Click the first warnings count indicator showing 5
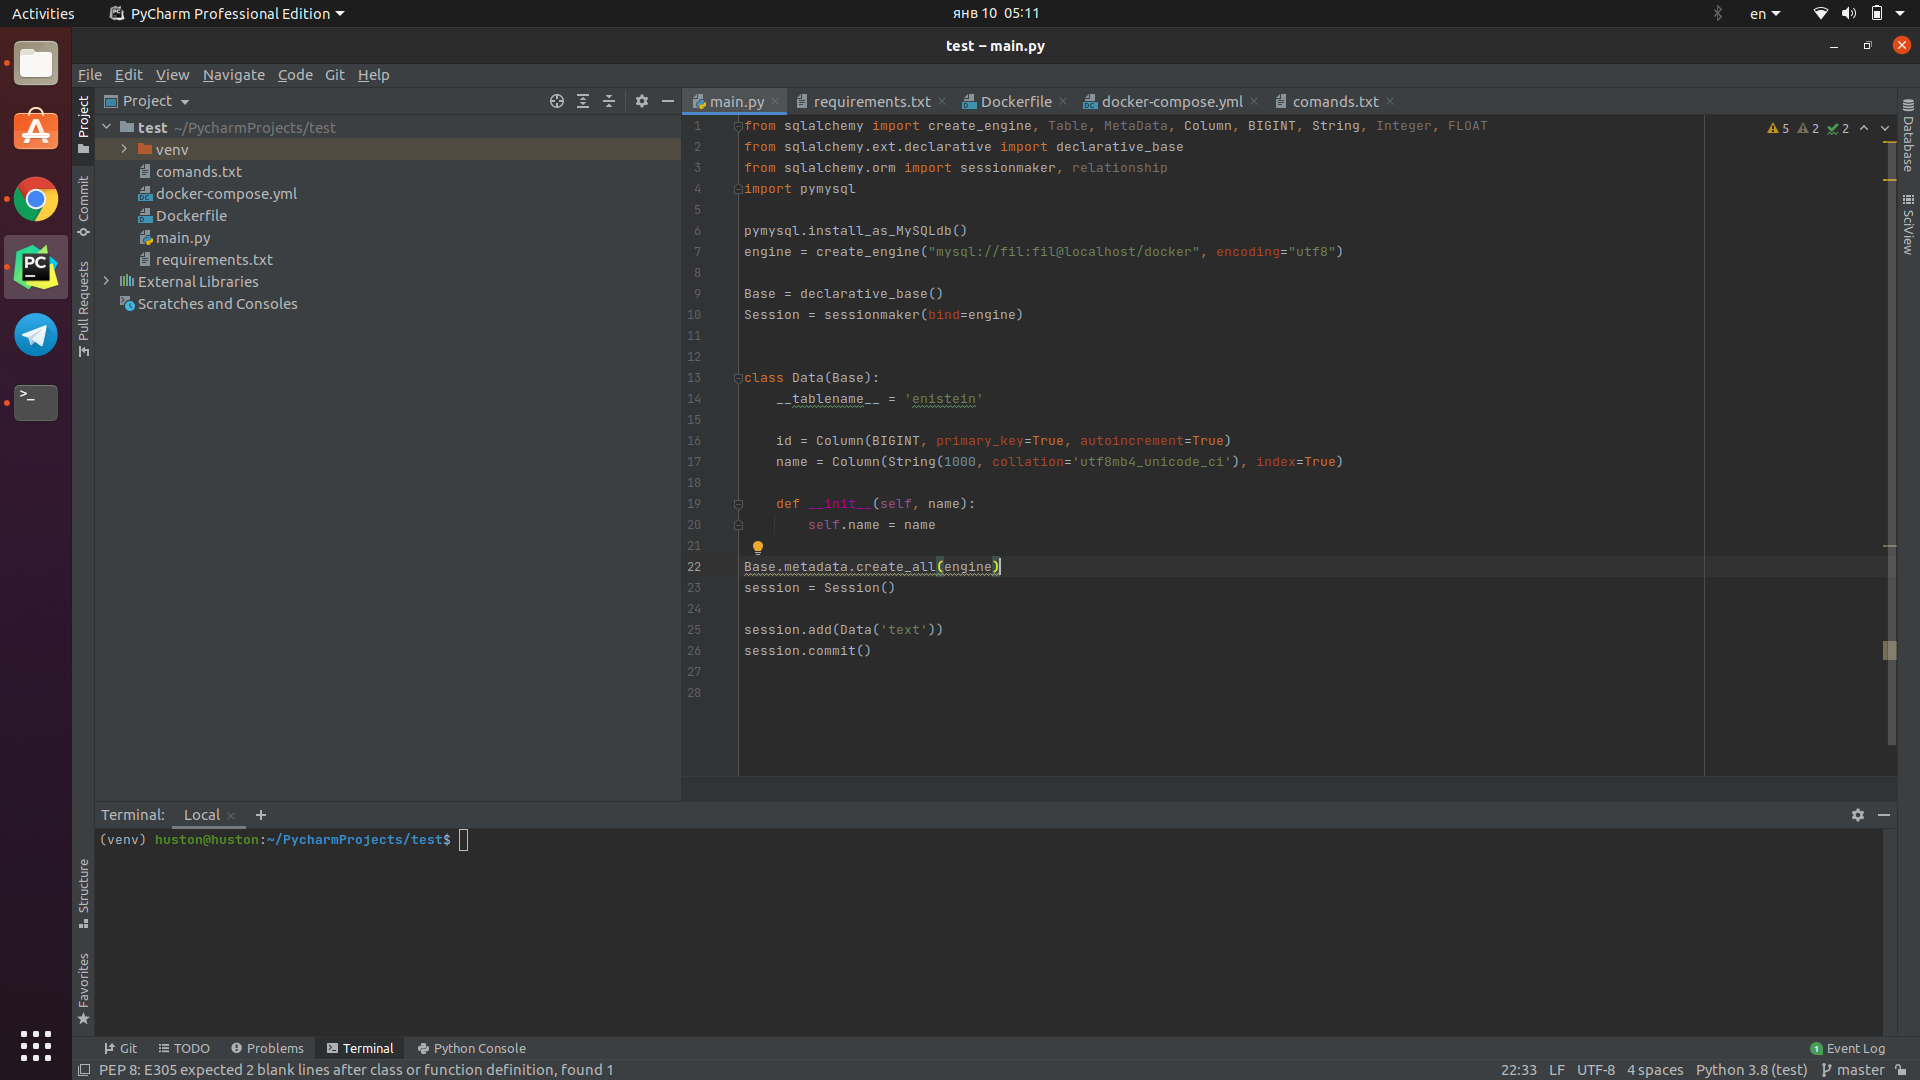Screen dimensions: 1920x1080 tap(1778, 128)
